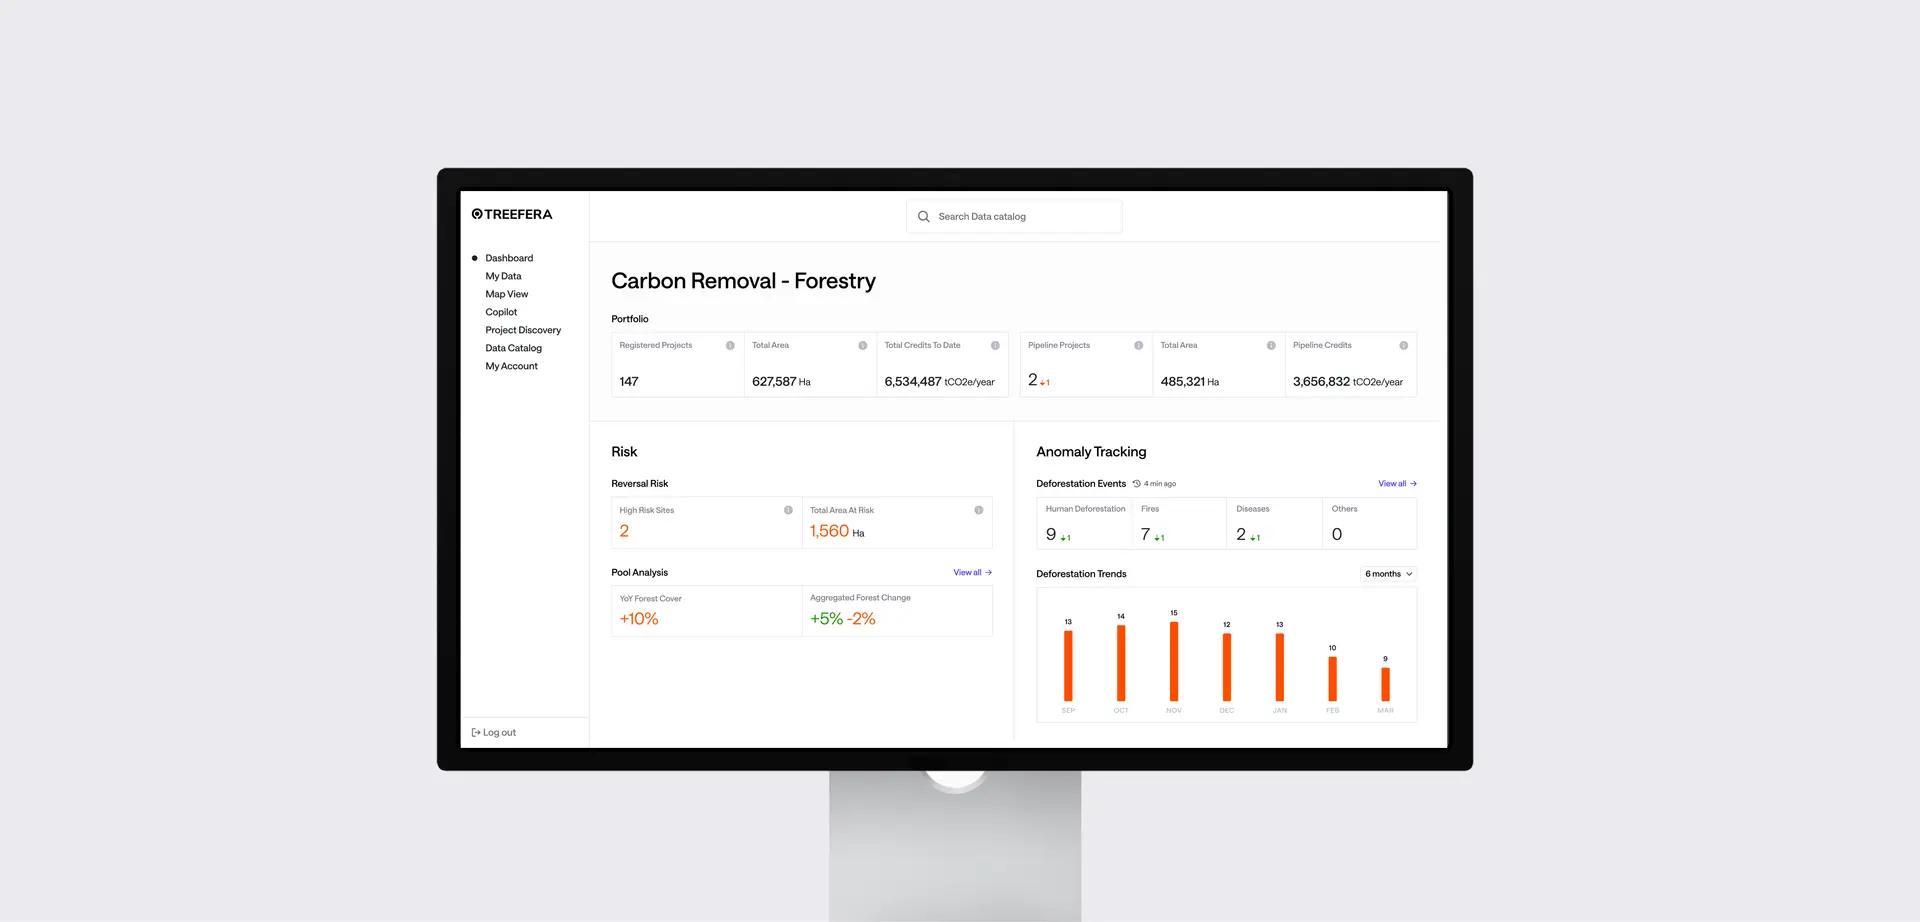Image resolution: width=1920 pixels, height=922 pixels.
Task: Click the Dashboard active bullet indicator
Action: point(475,258)
